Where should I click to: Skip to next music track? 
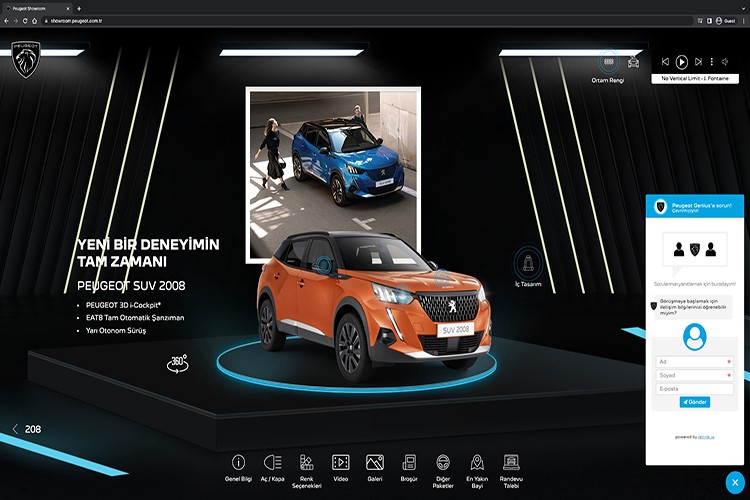(x=698, y=62)
